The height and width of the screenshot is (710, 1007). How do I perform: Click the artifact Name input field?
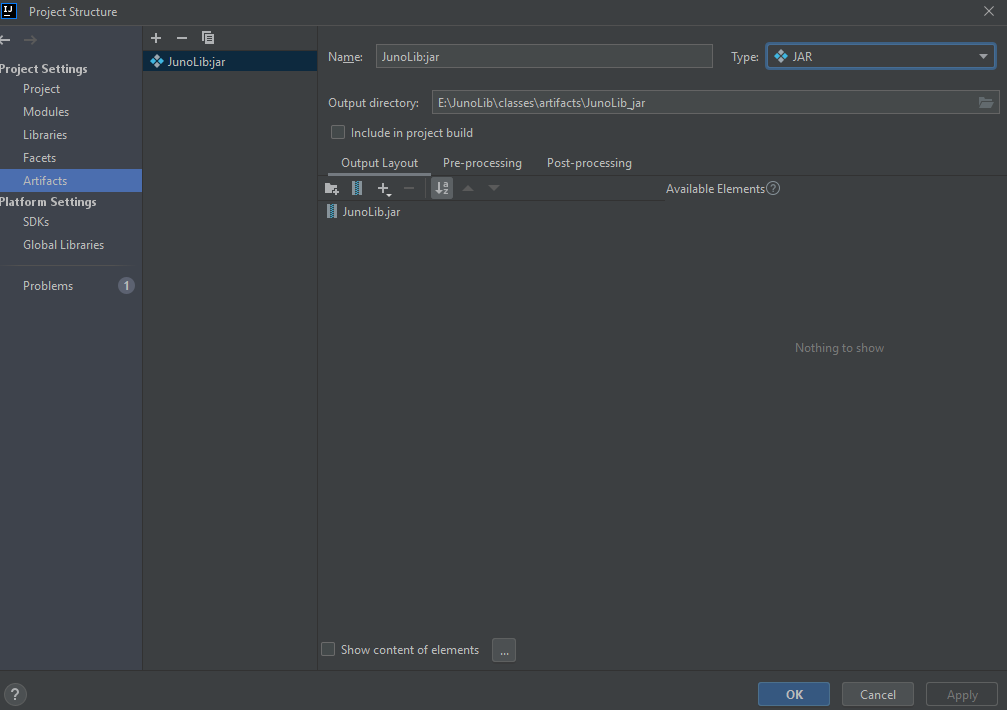coord(543,57)
